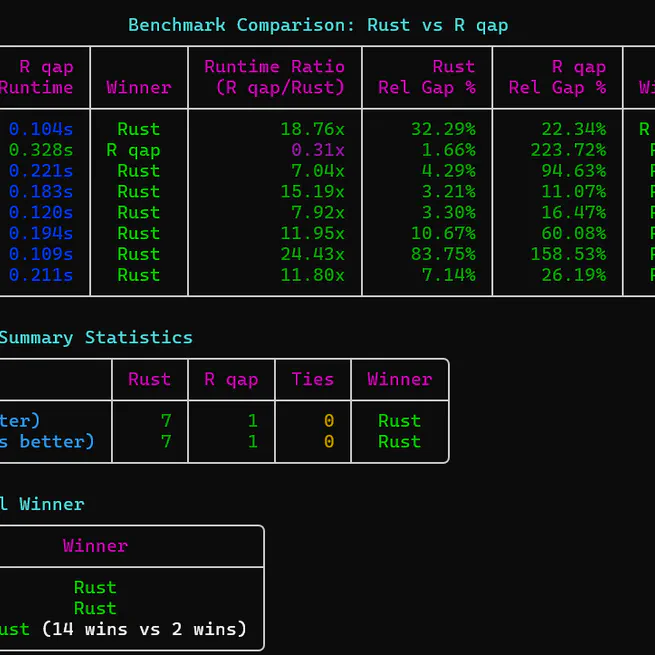Click the runtime value 0.211s
This screenshot has height=655, width=655.
(41, 275)
